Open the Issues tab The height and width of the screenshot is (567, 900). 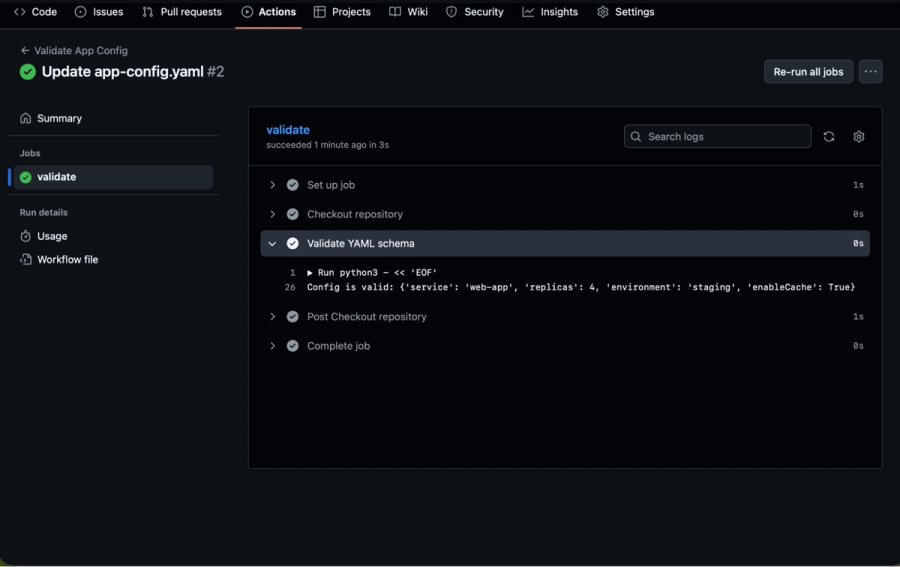[99, 11]
